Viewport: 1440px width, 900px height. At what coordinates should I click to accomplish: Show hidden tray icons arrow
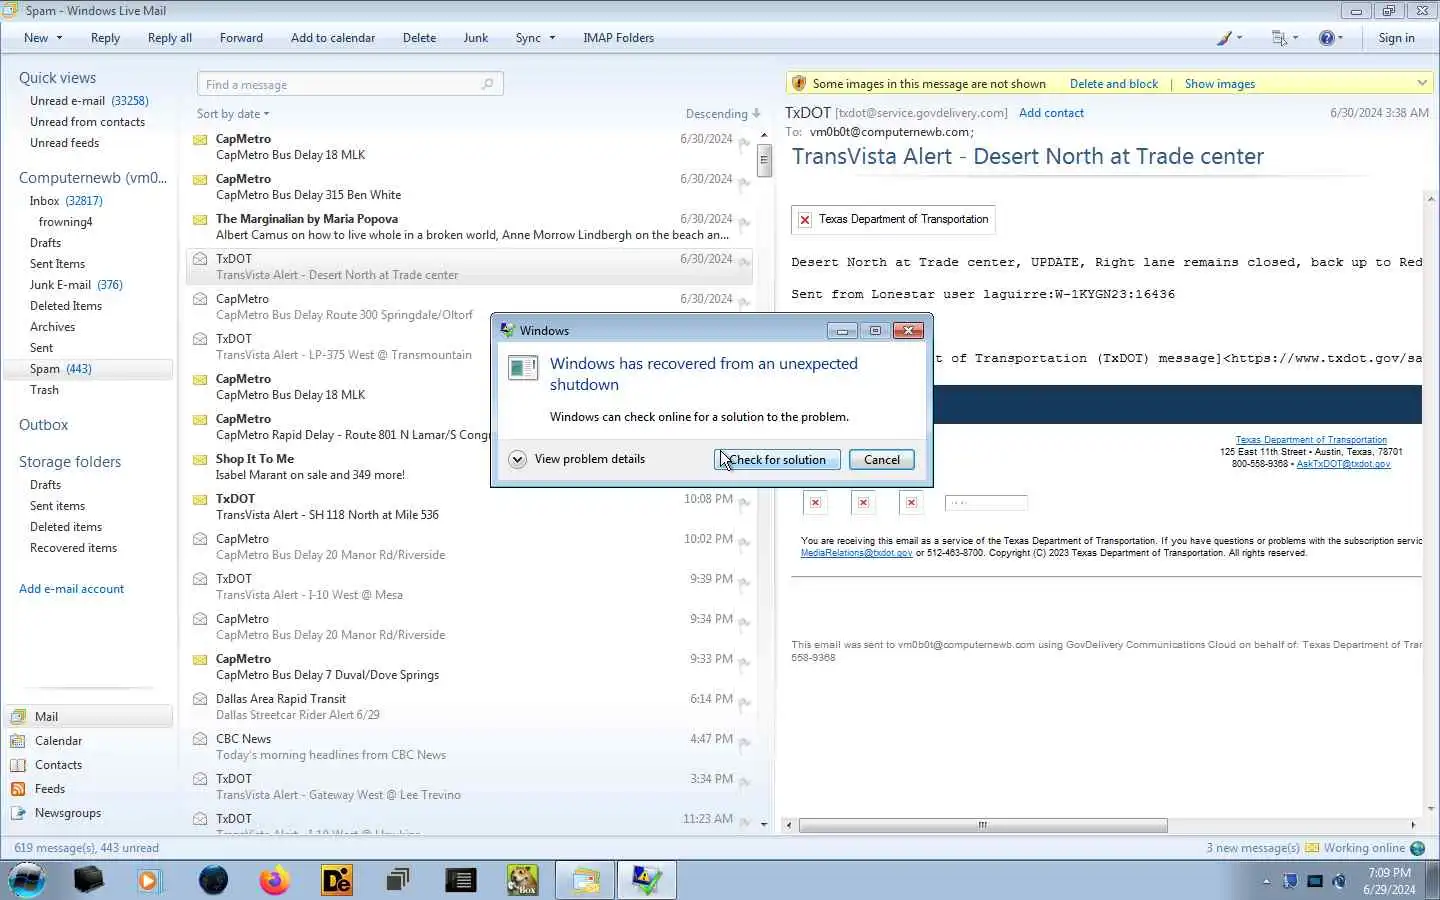tap(1266, 881)
